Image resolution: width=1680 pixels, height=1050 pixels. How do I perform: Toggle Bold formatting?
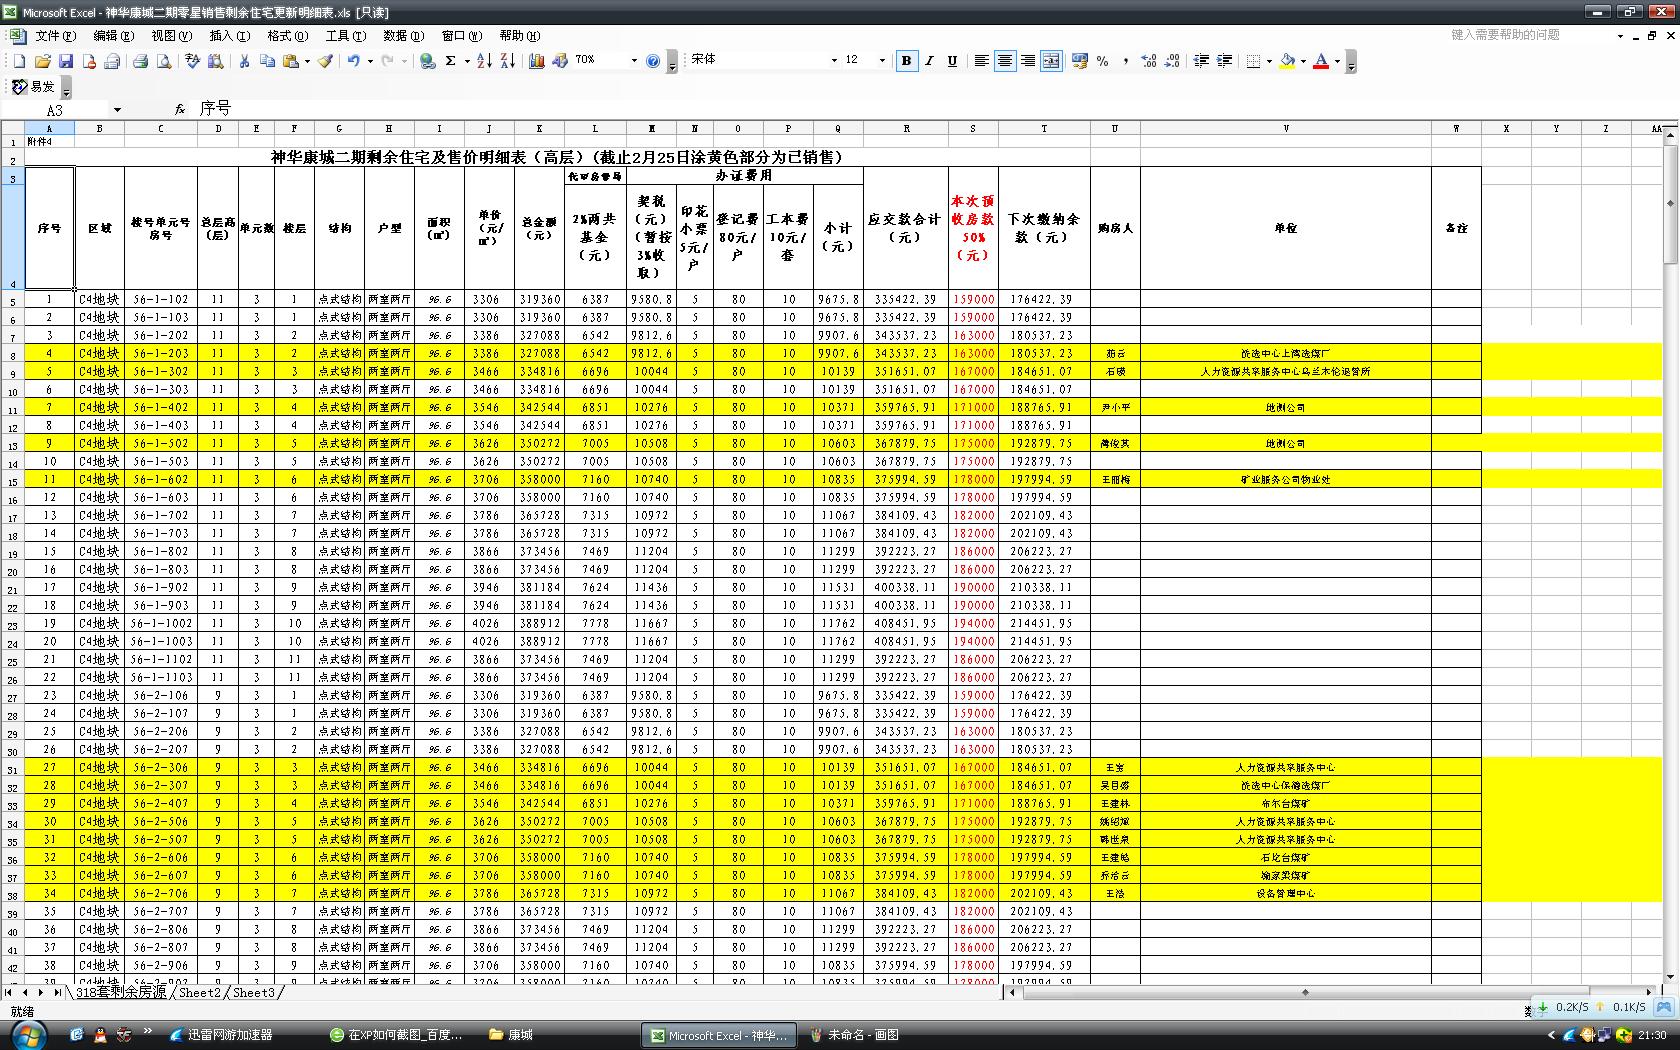906,61
